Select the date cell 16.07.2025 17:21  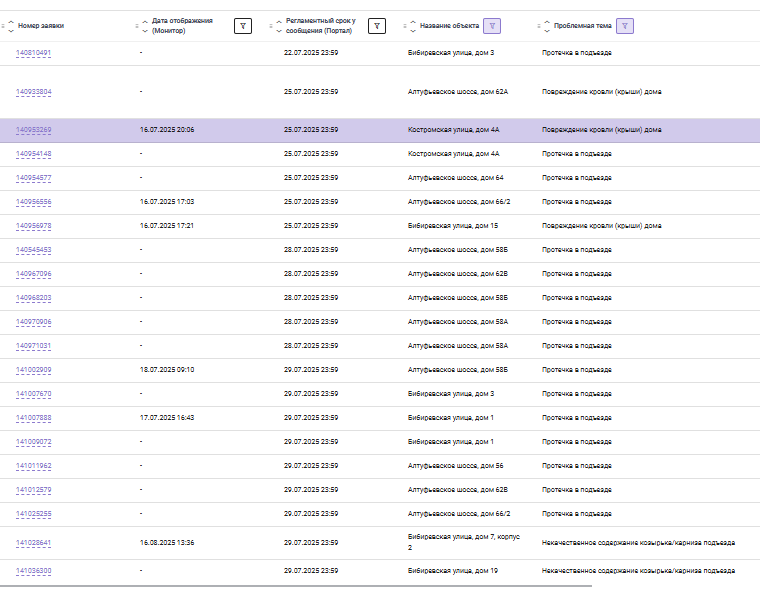pos(167,226)
